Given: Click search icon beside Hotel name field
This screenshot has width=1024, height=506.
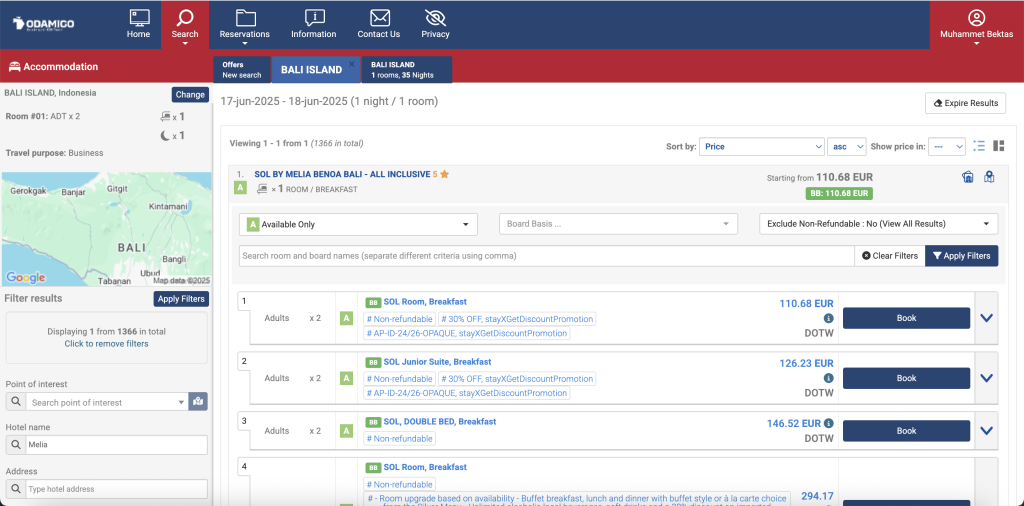Looking at the screenshot, I should pos(15,445).
